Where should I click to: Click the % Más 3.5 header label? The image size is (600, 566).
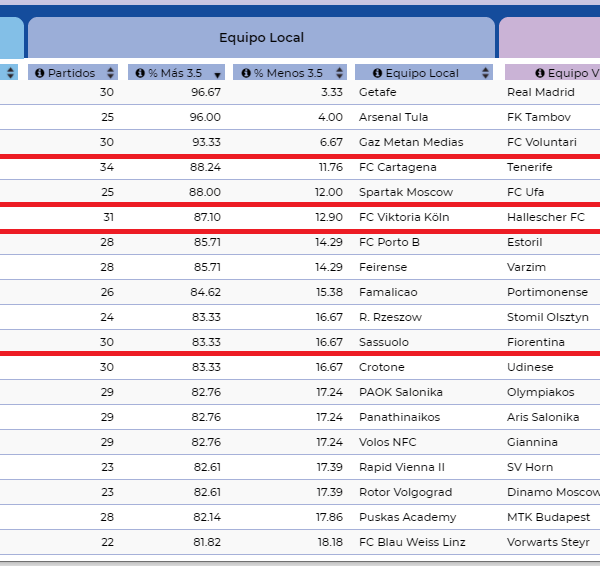tap(175, 73)
